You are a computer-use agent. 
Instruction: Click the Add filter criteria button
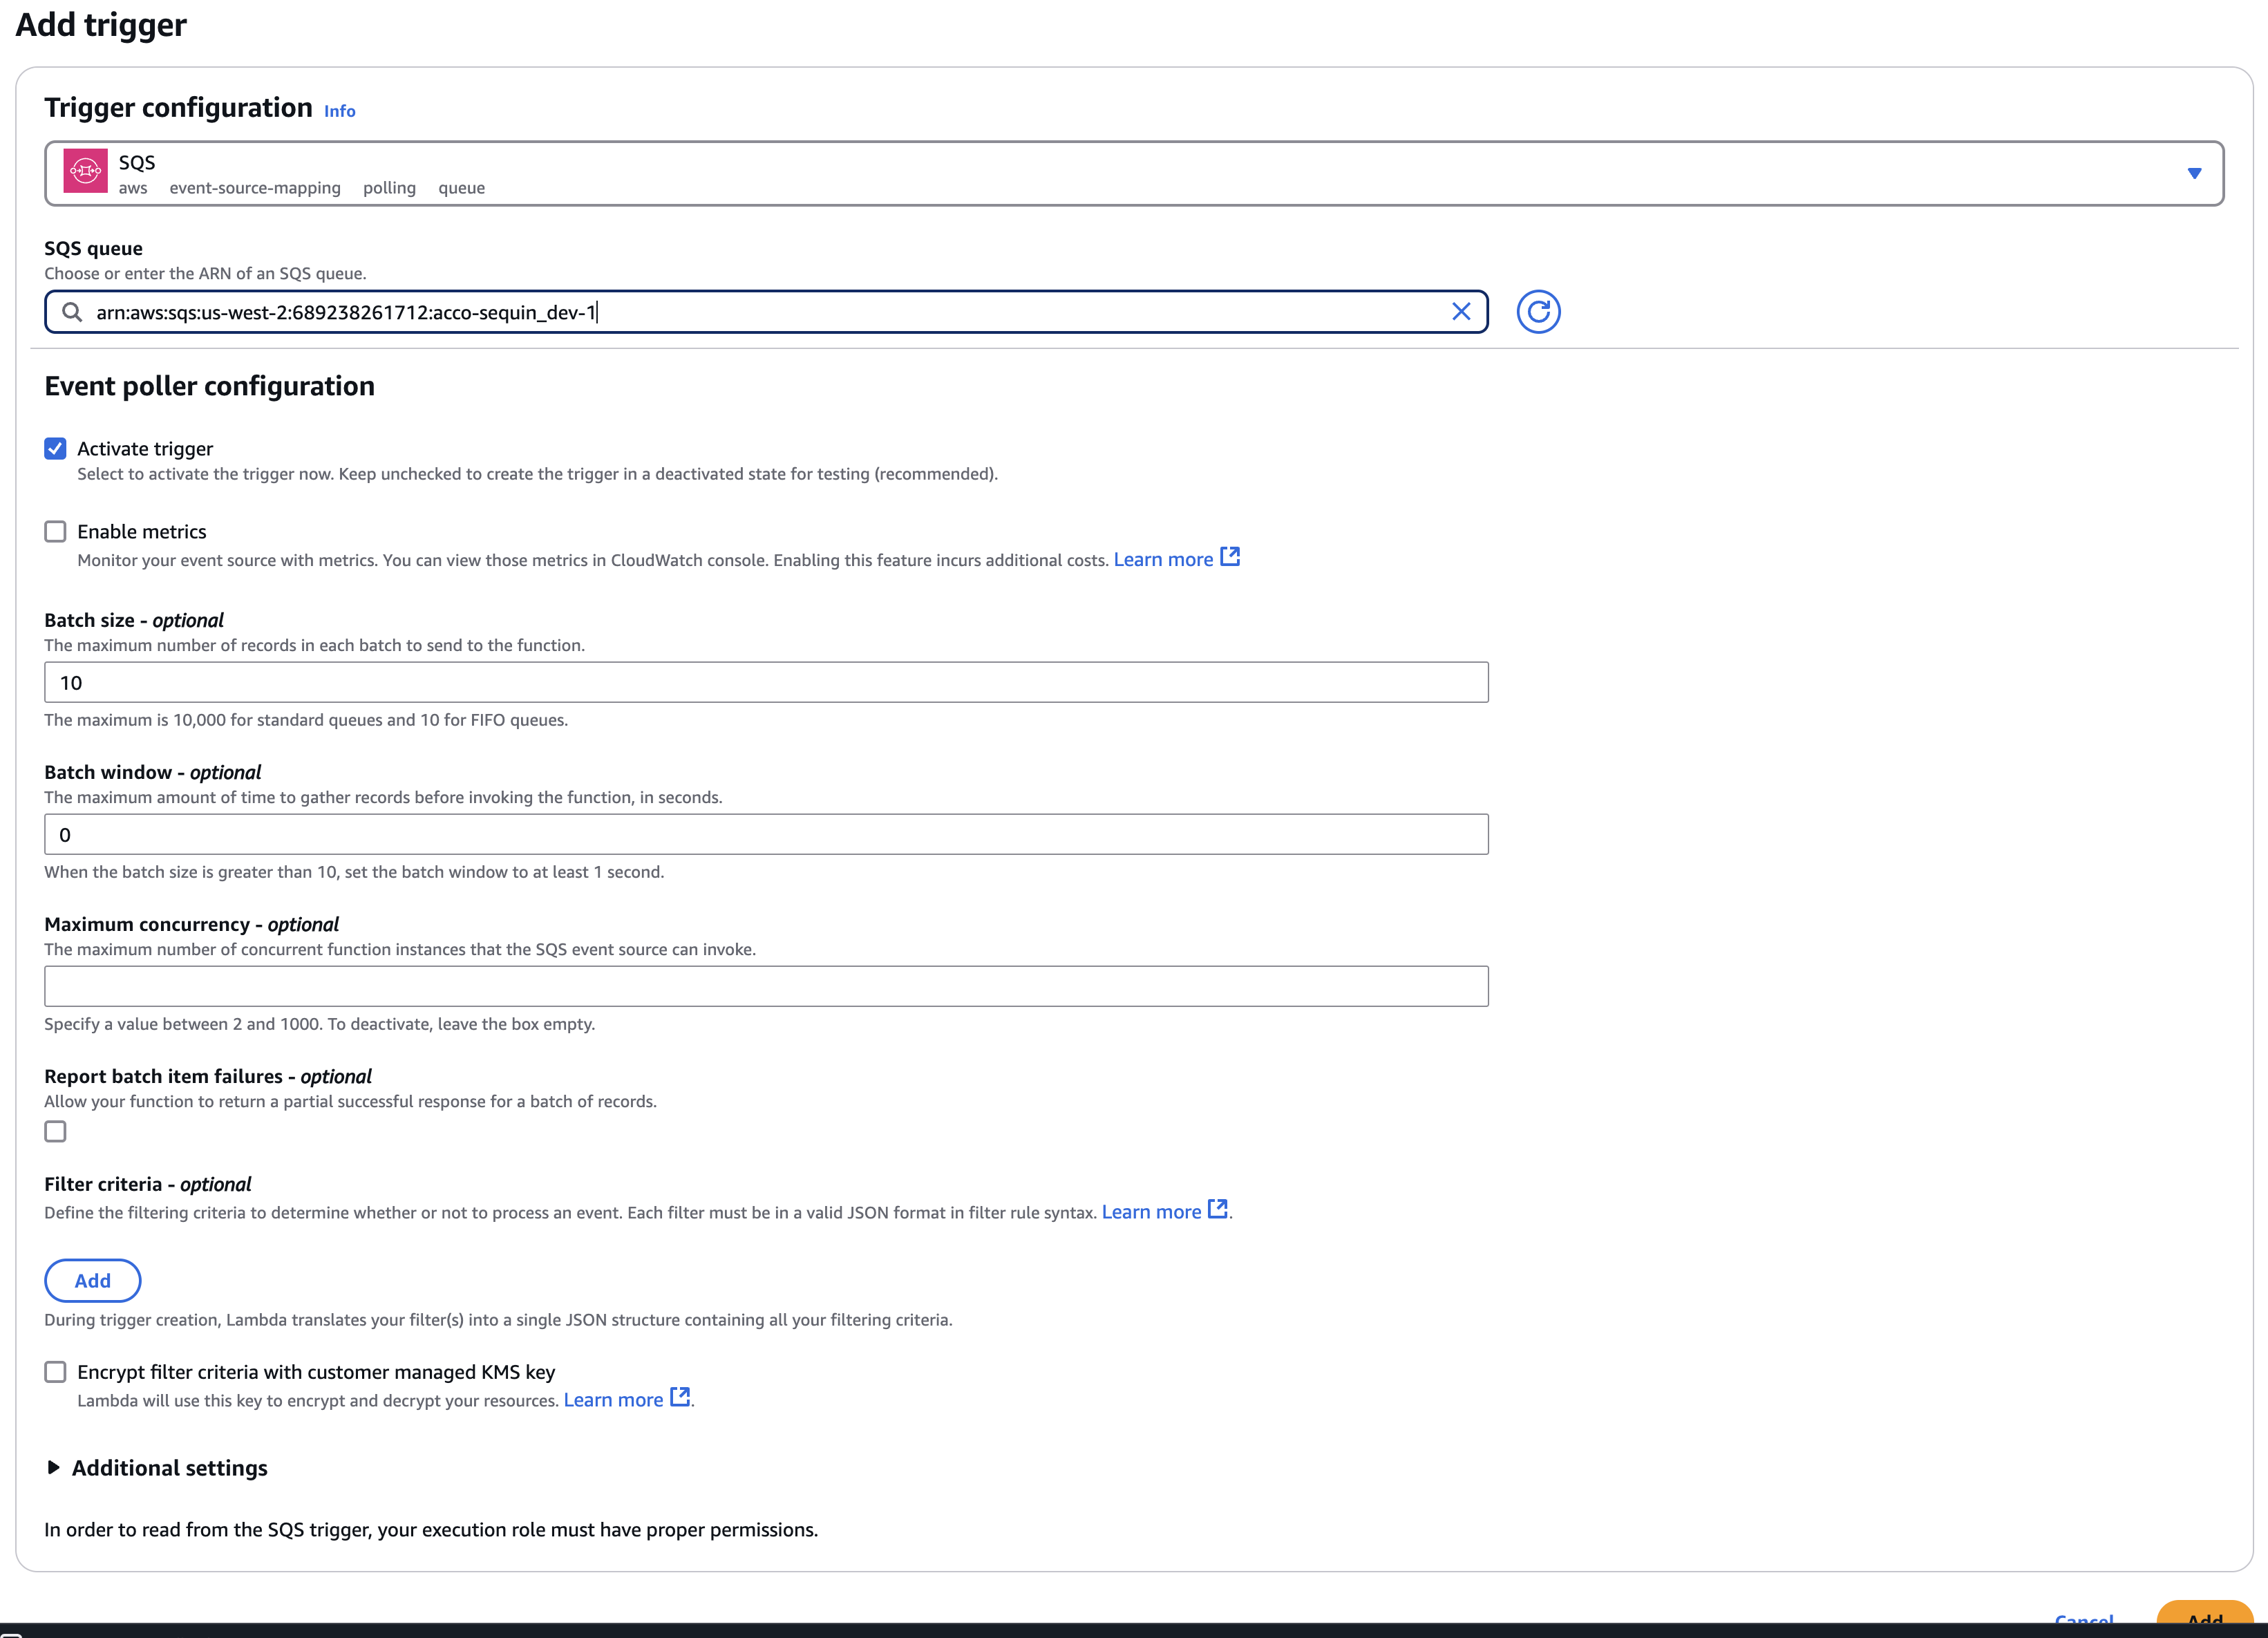coord(92,1280)
